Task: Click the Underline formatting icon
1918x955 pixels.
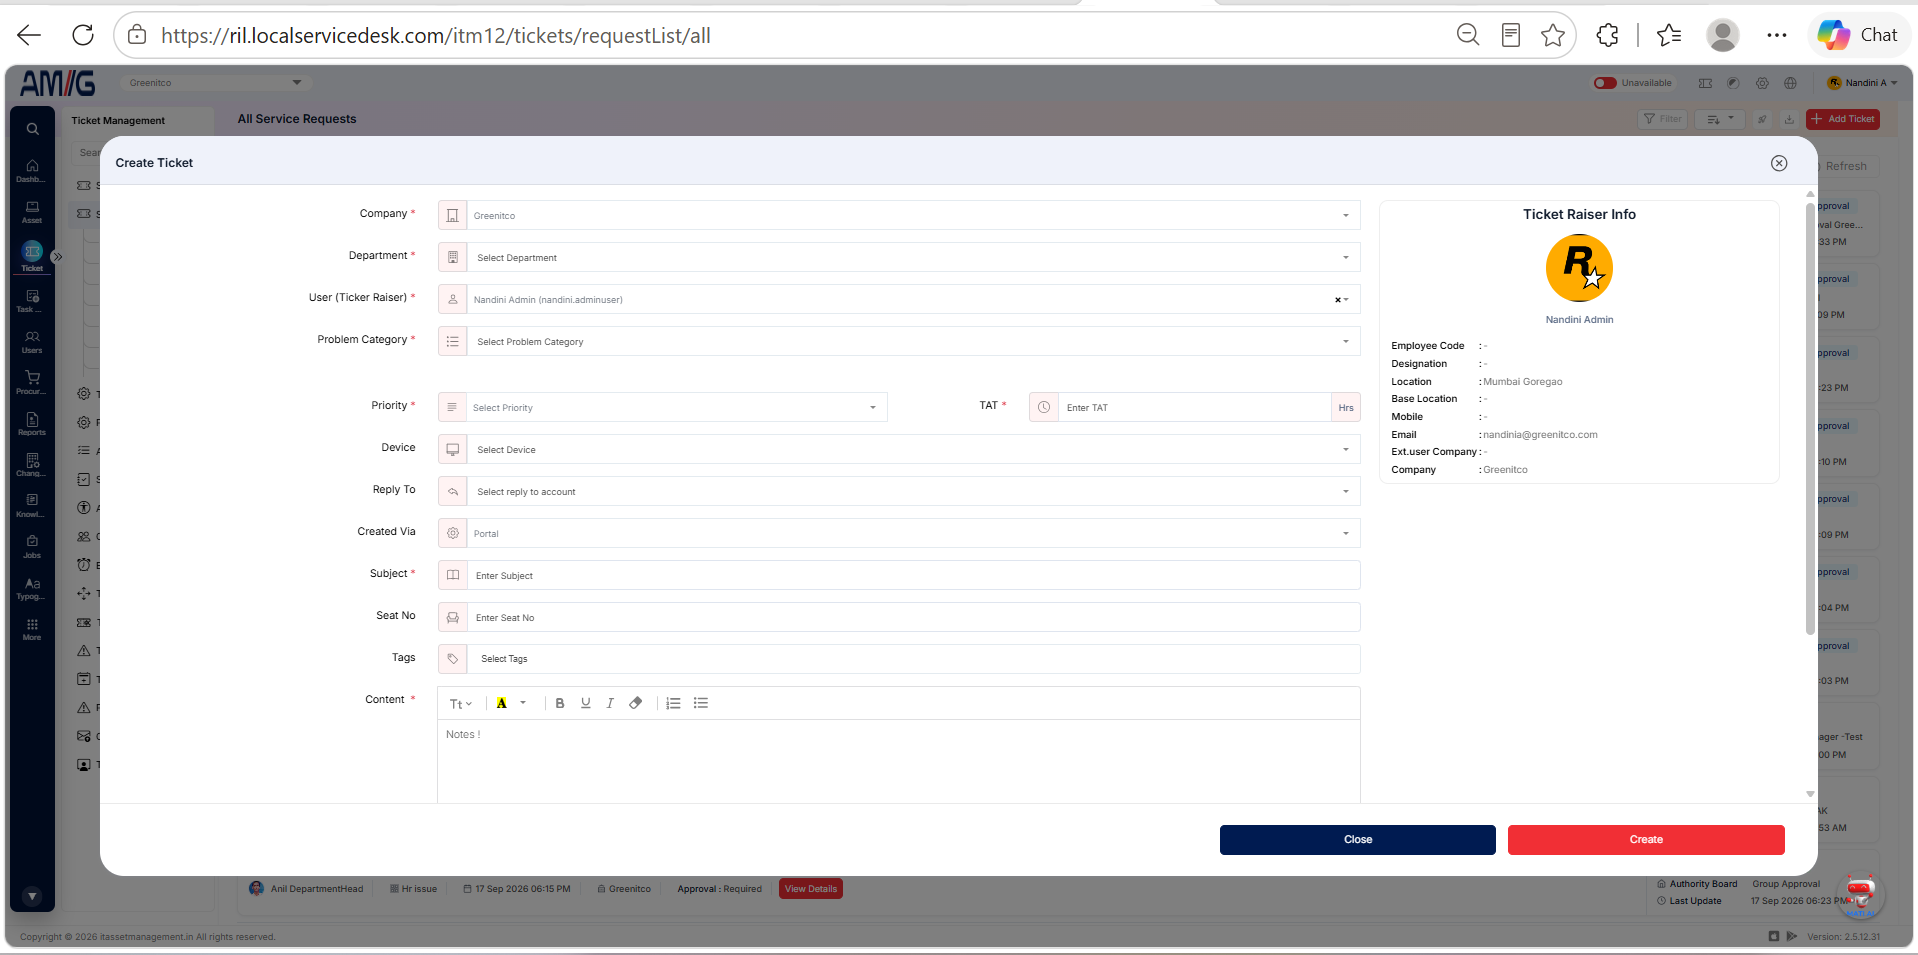Action: pyautogui.click(x=586, y=703)
